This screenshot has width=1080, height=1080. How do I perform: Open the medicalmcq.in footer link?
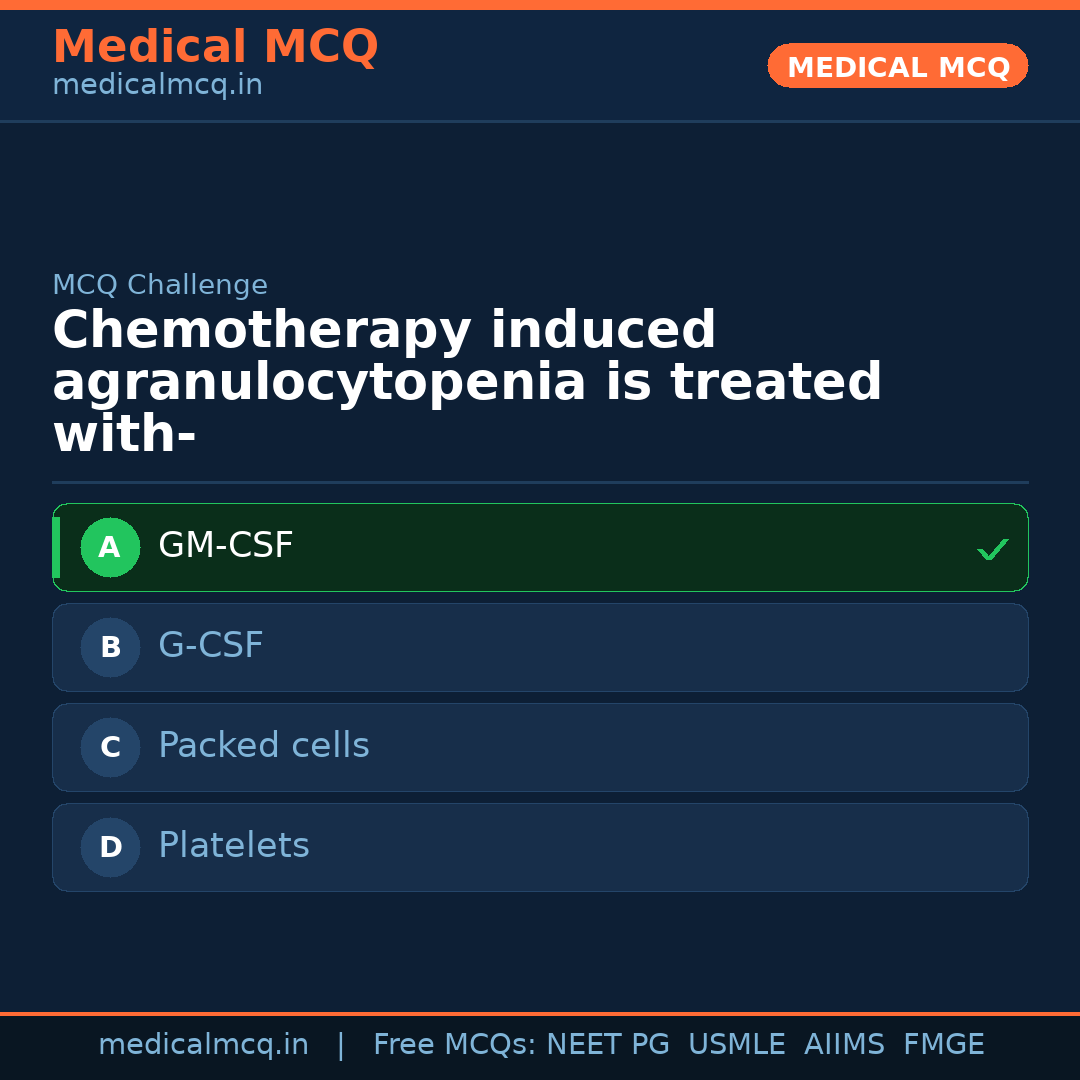203,1045
